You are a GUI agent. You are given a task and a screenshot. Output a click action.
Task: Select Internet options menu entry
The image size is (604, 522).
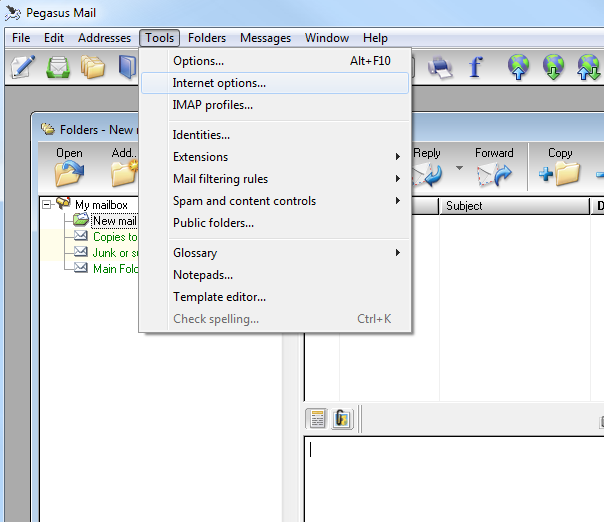point(219,83)
